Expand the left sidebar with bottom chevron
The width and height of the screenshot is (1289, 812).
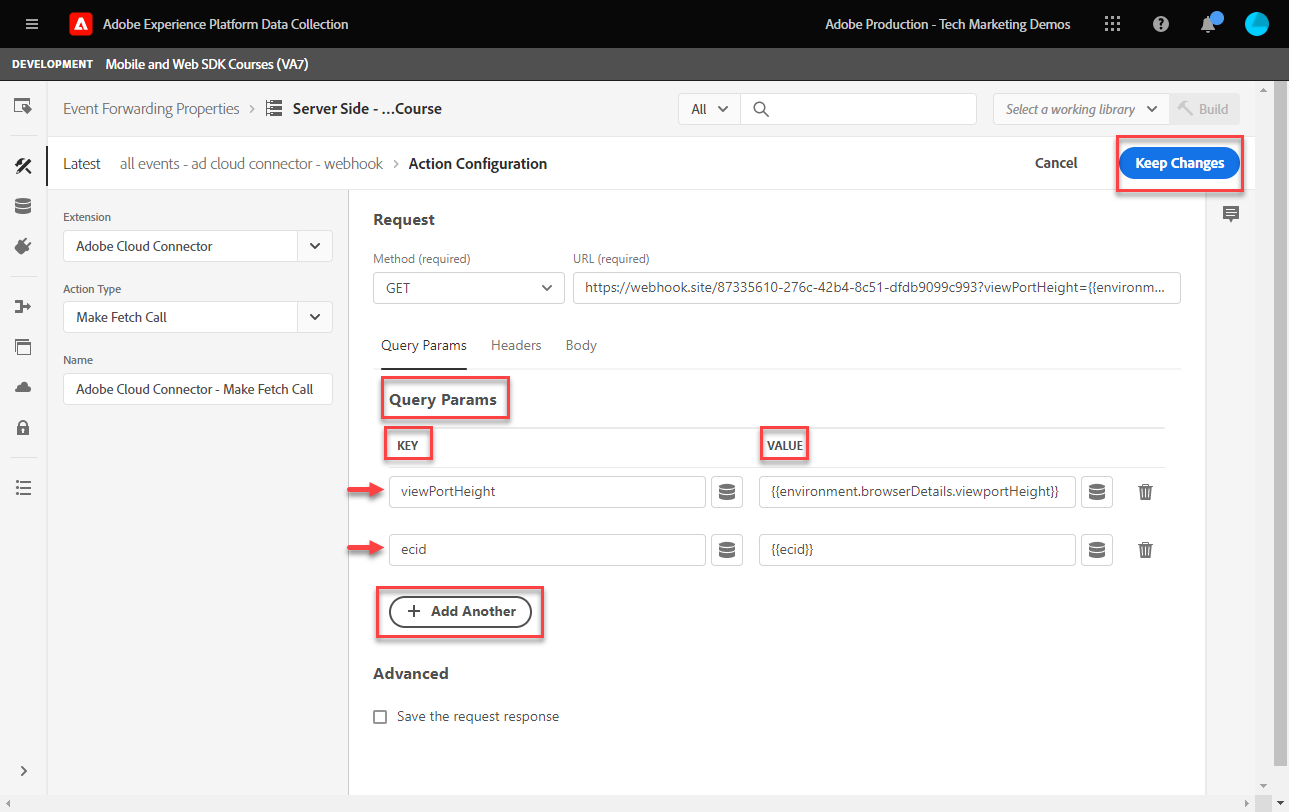tap(23, 770)
